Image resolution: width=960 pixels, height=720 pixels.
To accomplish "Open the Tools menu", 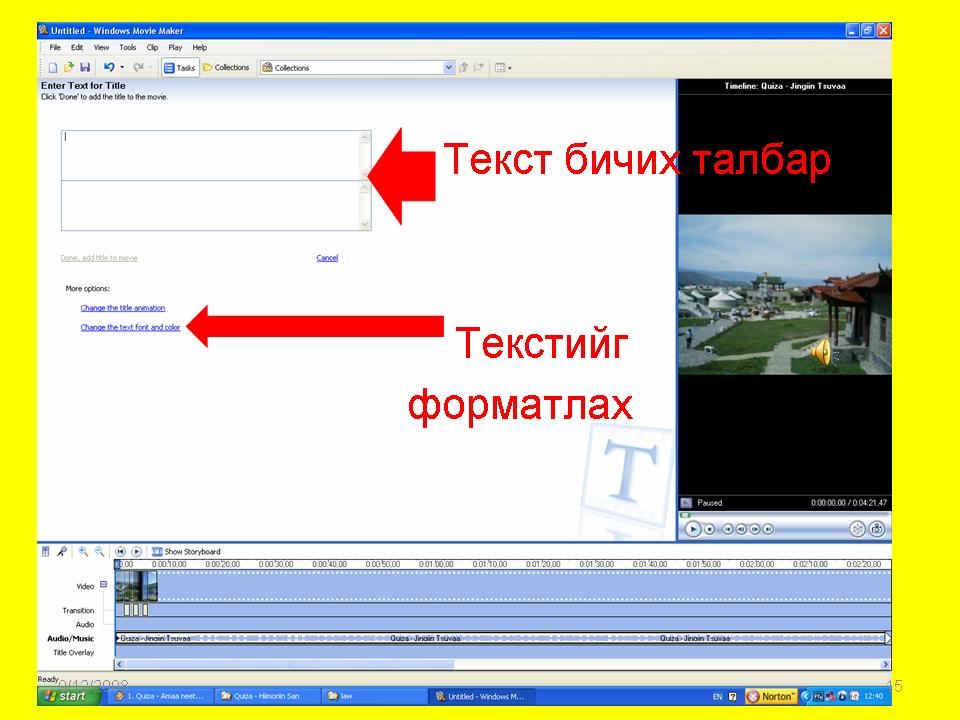I will [128, 47].
